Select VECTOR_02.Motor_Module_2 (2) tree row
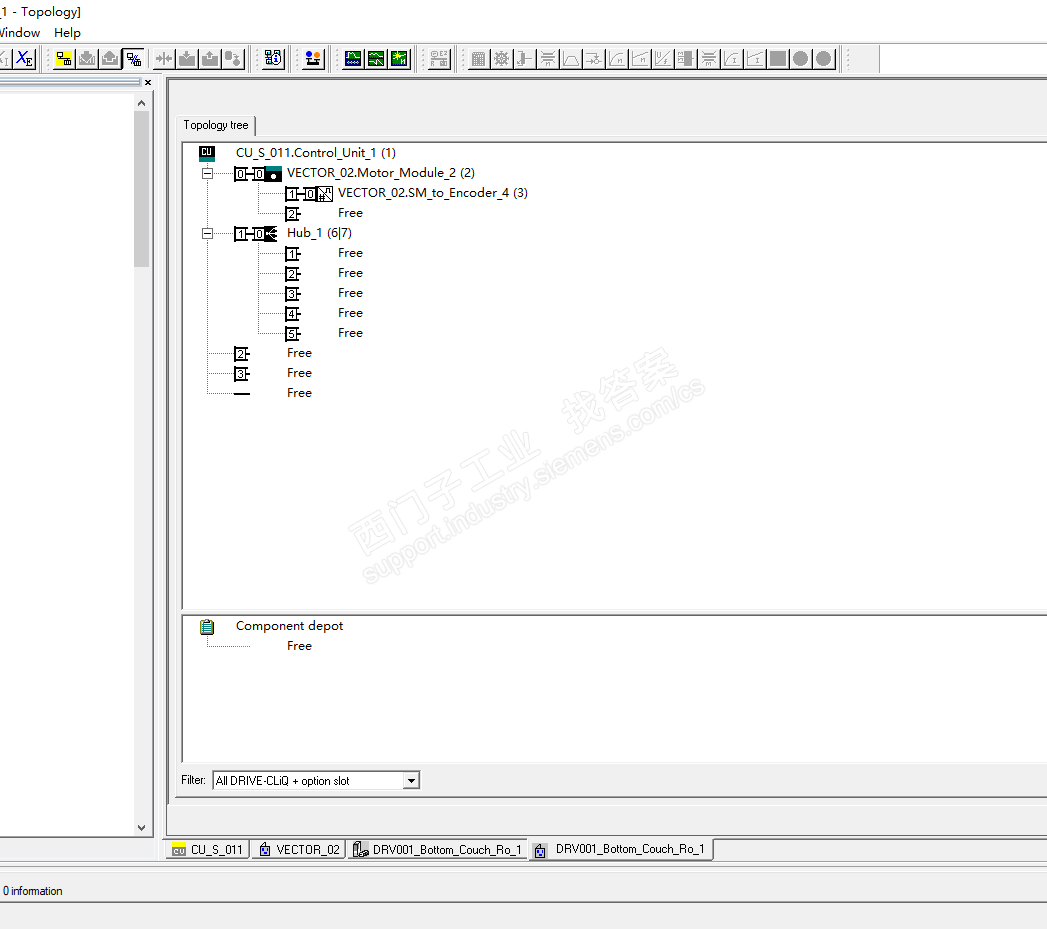This screenshot has width=1047, height=929. (x=381, y=173)
